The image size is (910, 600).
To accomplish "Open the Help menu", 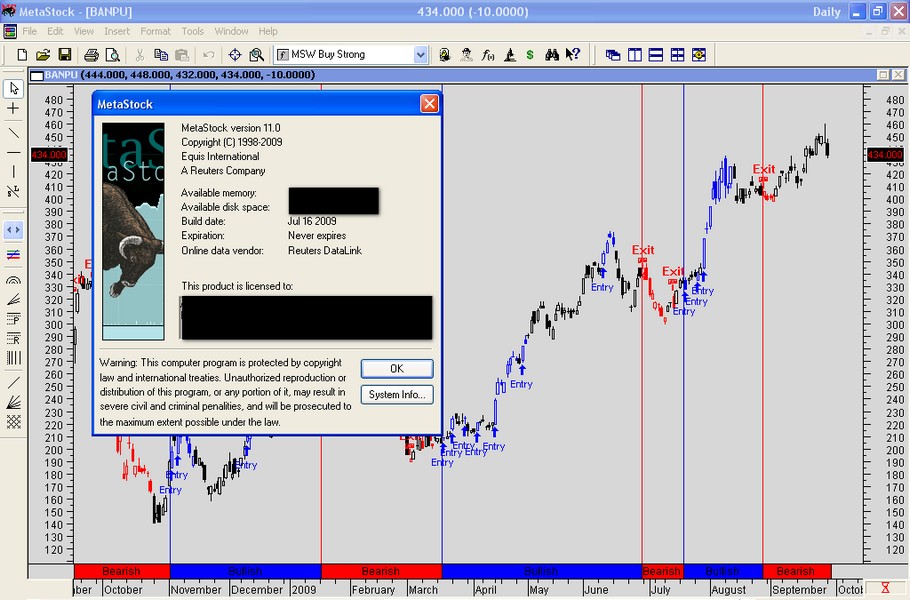I will tap(268, 31).
